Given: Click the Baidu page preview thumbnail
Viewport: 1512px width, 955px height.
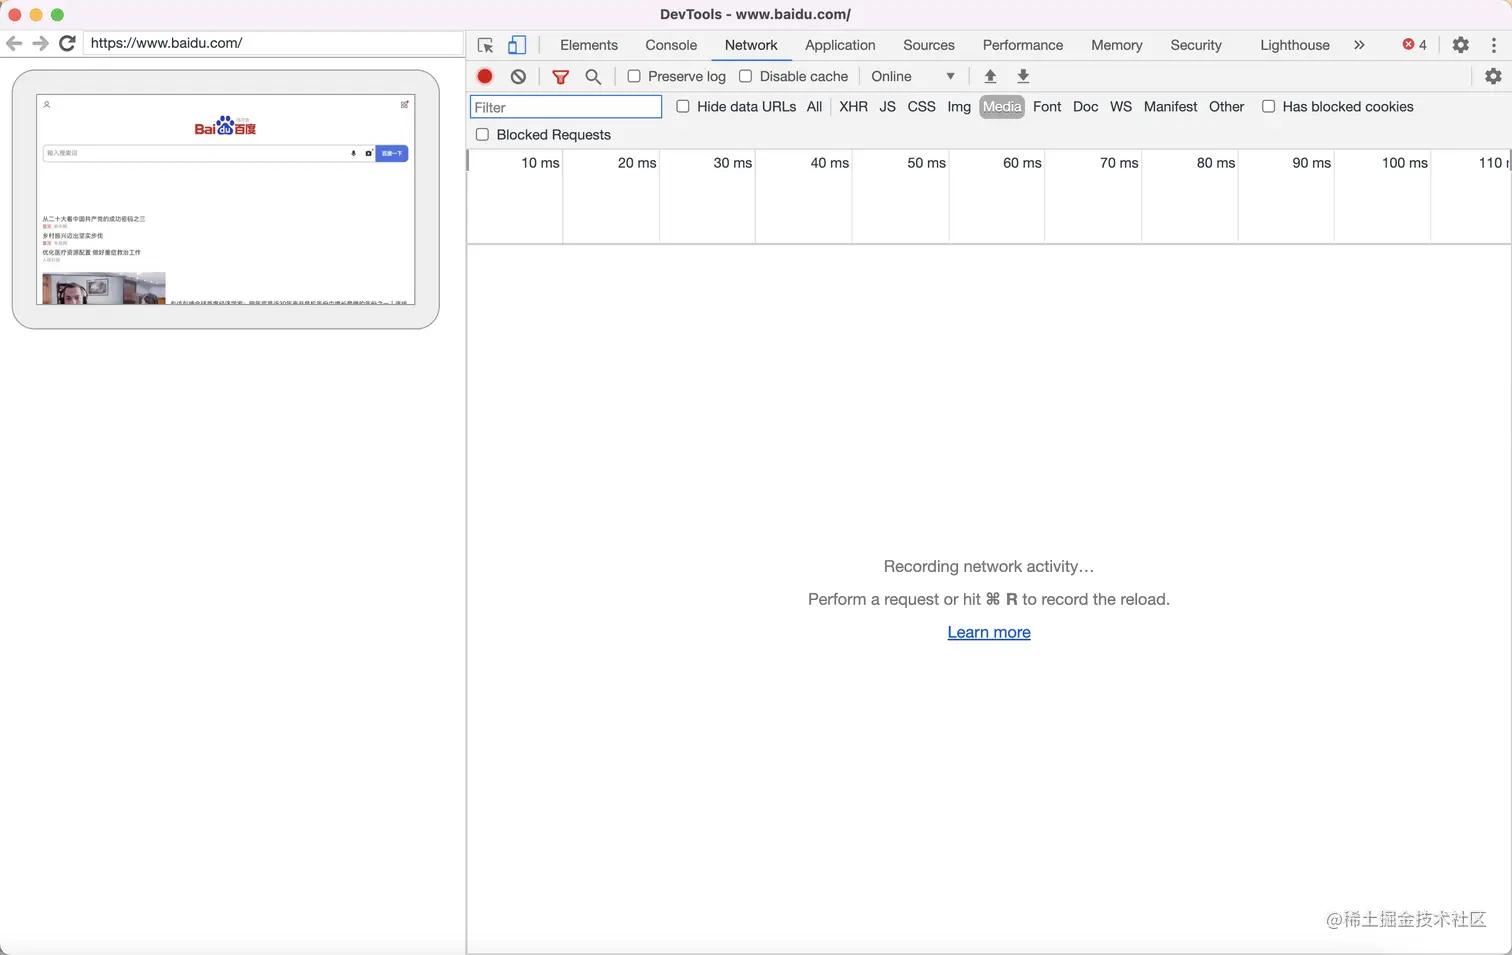Looking at the screenshot, I should [226, 199].
